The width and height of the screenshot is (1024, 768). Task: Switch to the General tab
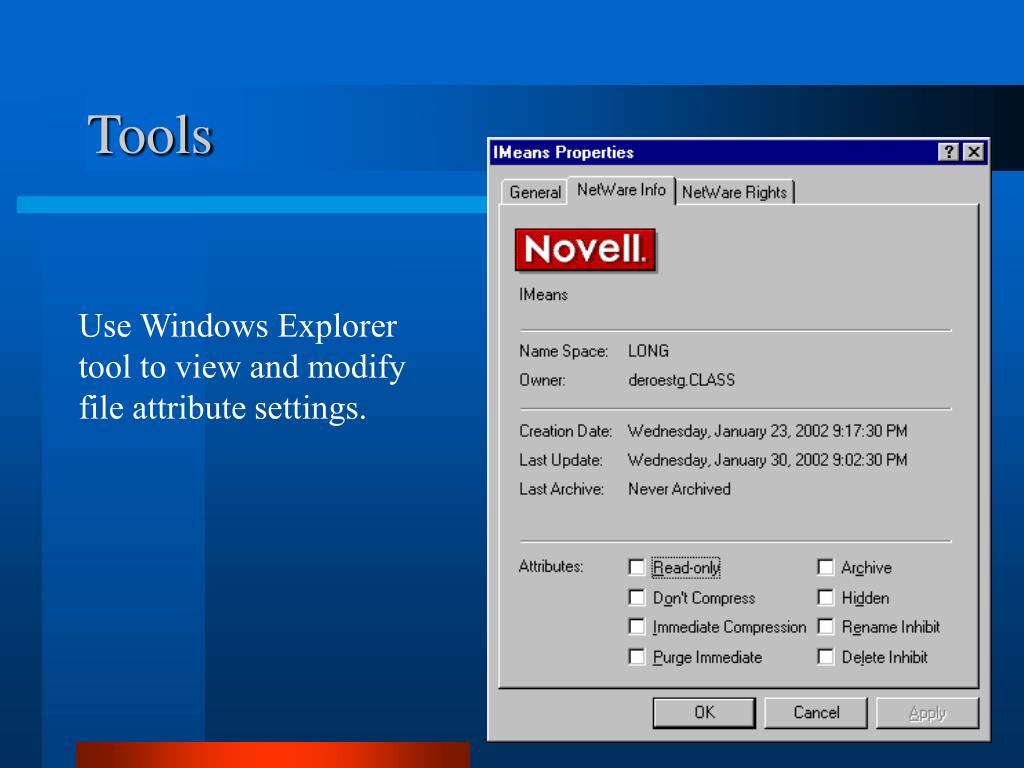click(x=535, y=192)
